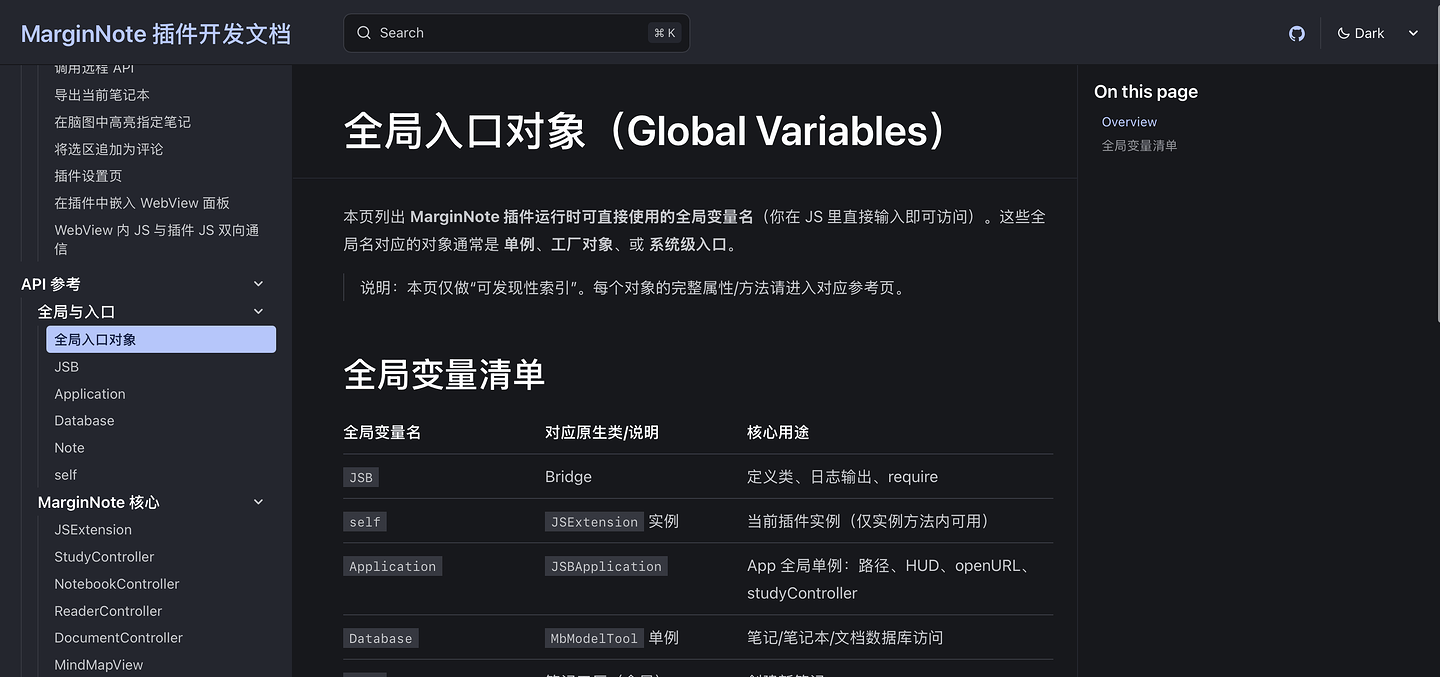Click the JSExtension code tag in table
The image size is (1440, 677).
click(594, 522)
